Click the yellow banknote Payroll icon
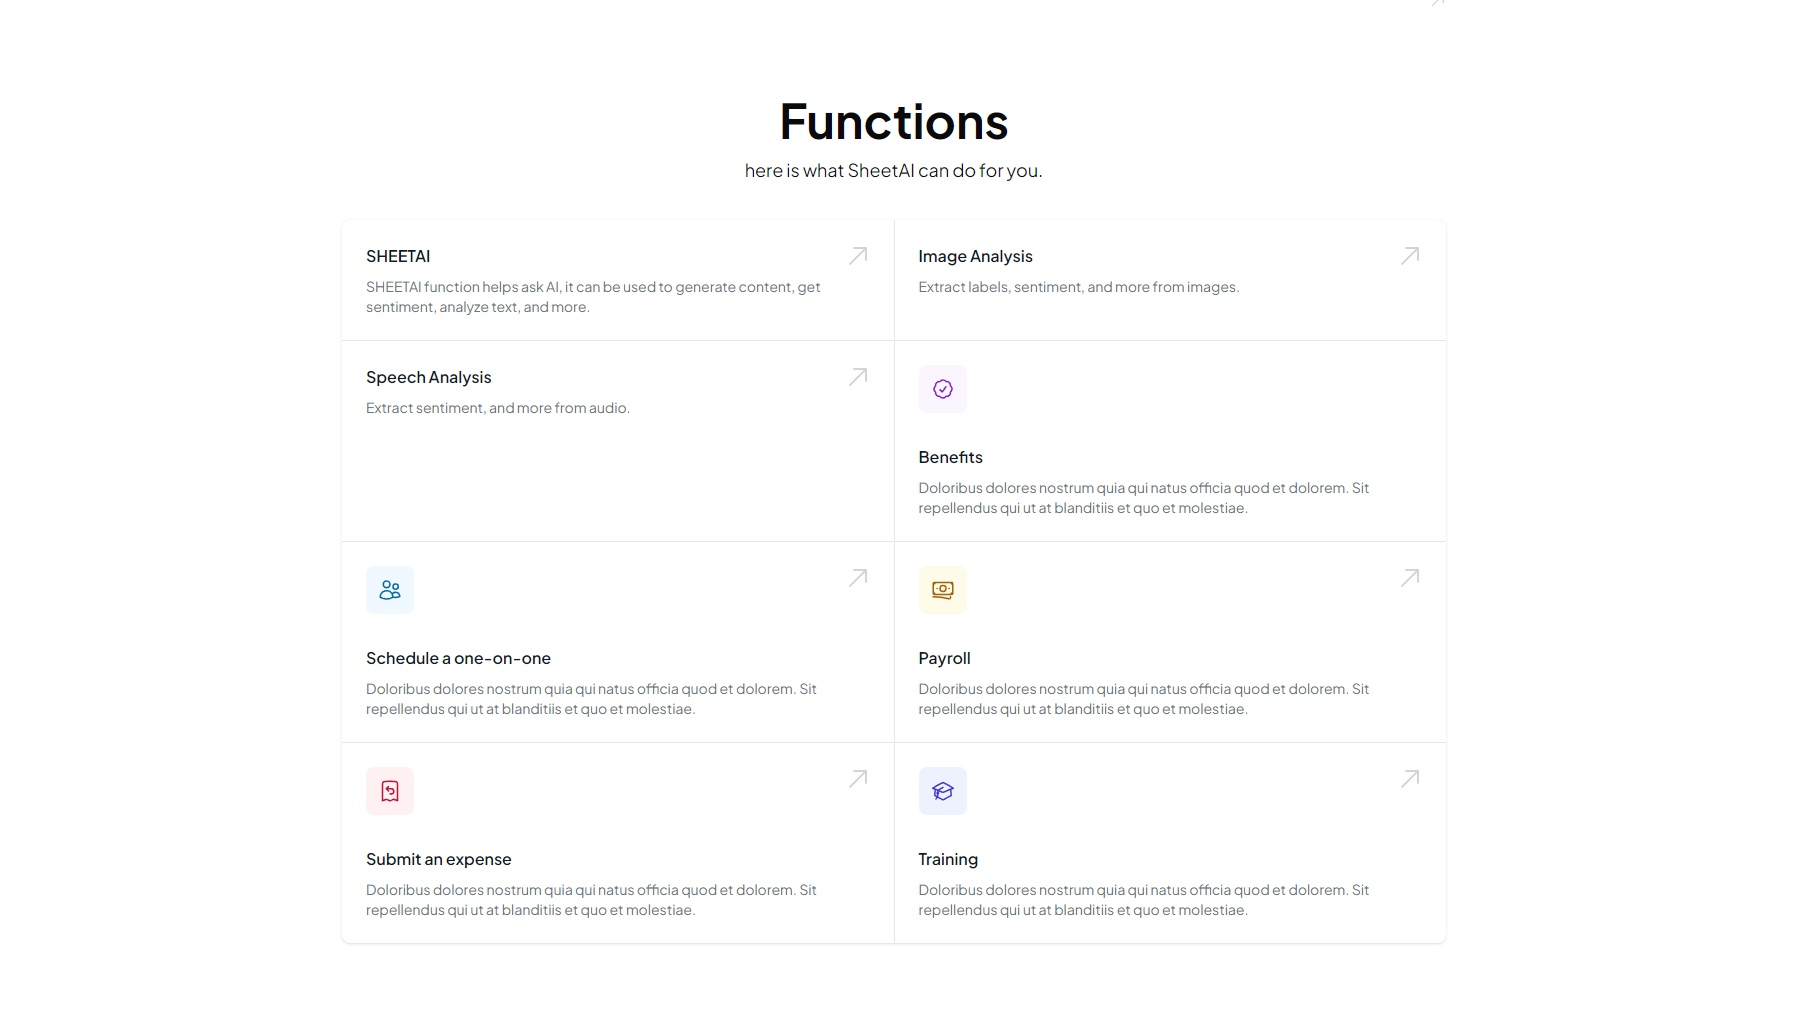 pos(943,590)
